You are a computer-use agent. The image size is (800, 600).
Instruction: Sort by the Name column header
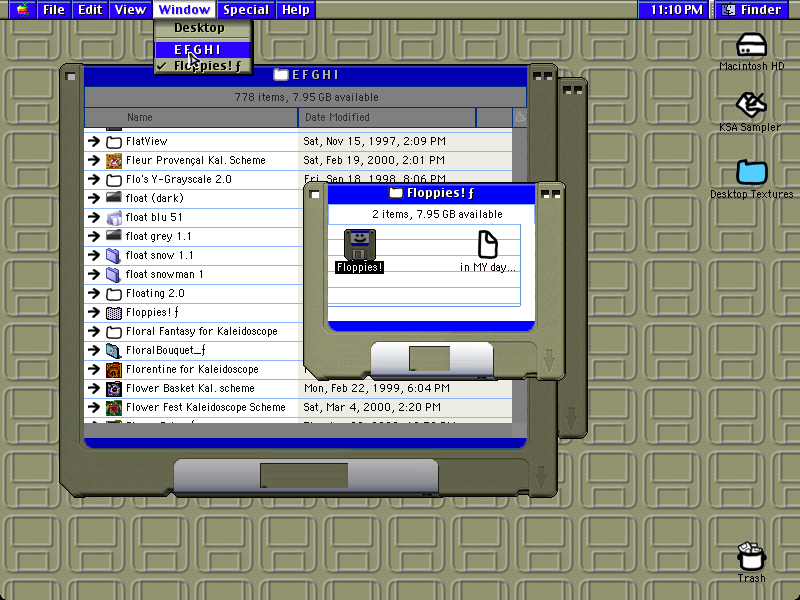pos(191,117)
